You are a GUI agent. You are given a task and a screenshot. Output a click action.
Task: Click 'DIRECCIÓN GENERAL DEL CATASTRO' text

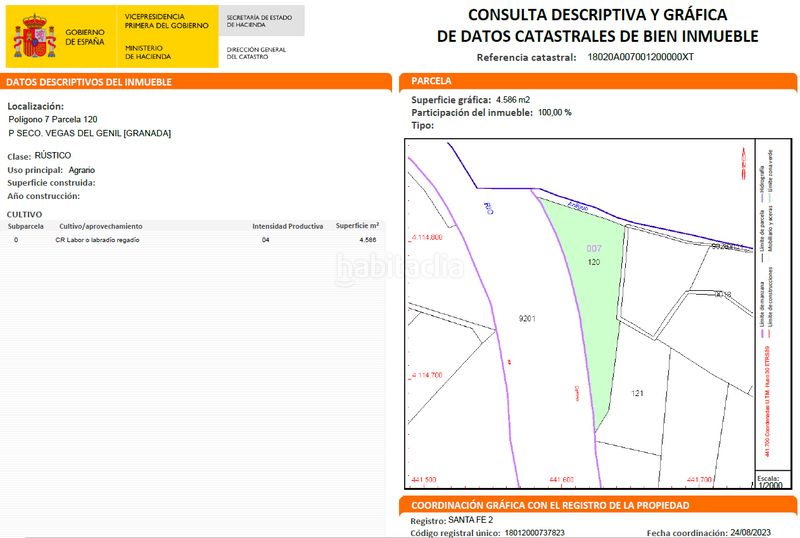256,53
